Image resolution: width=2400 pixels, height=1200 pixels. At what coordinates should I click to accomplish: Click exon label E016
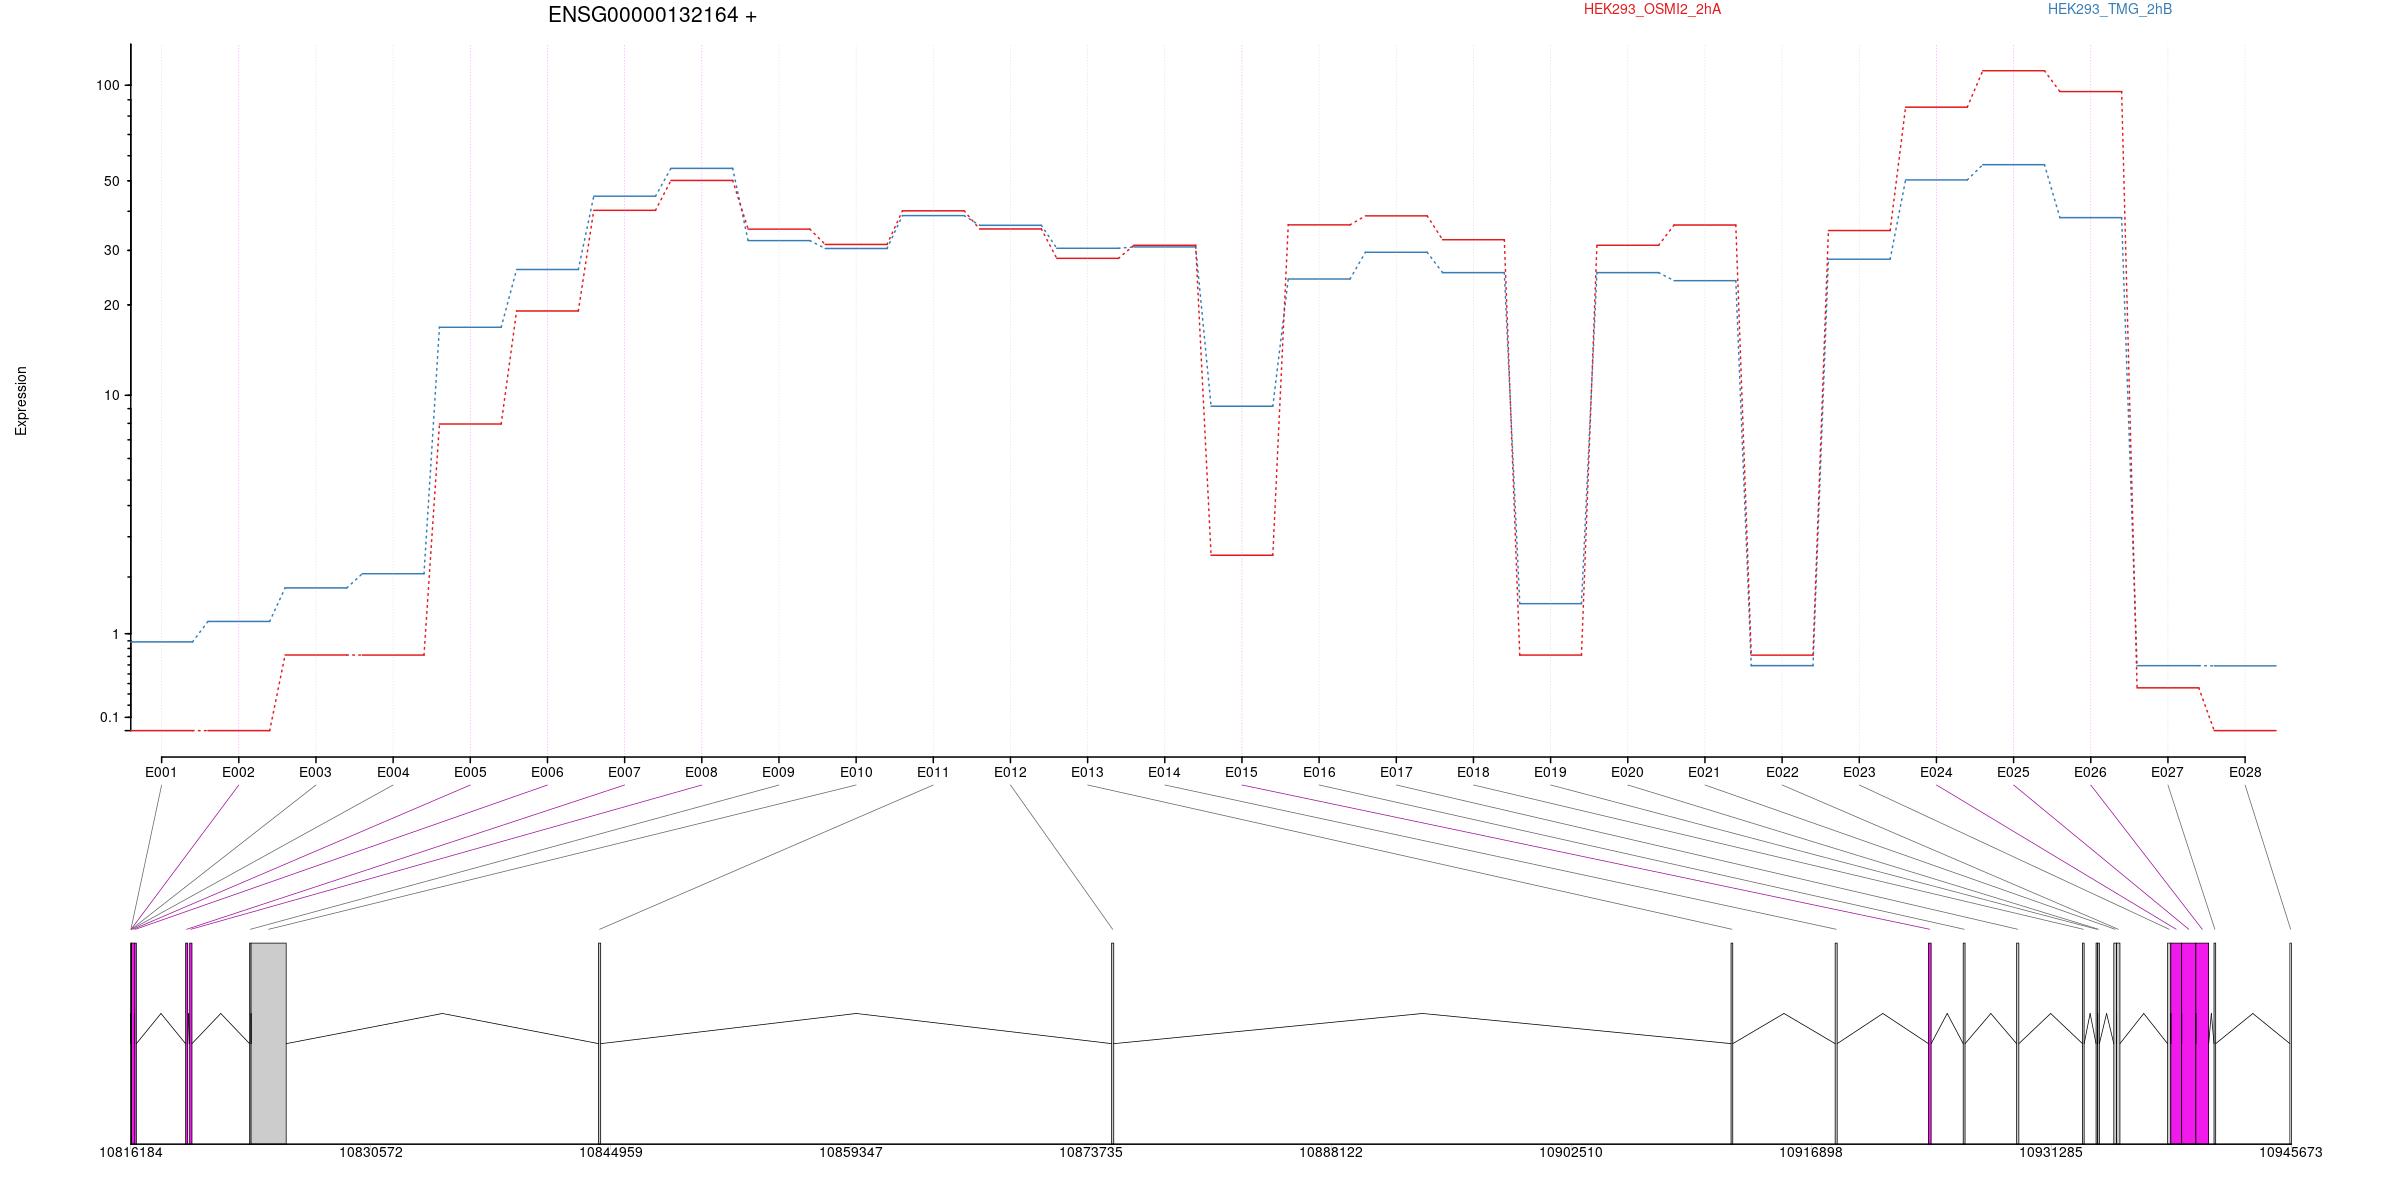(x=1319, y=772)
